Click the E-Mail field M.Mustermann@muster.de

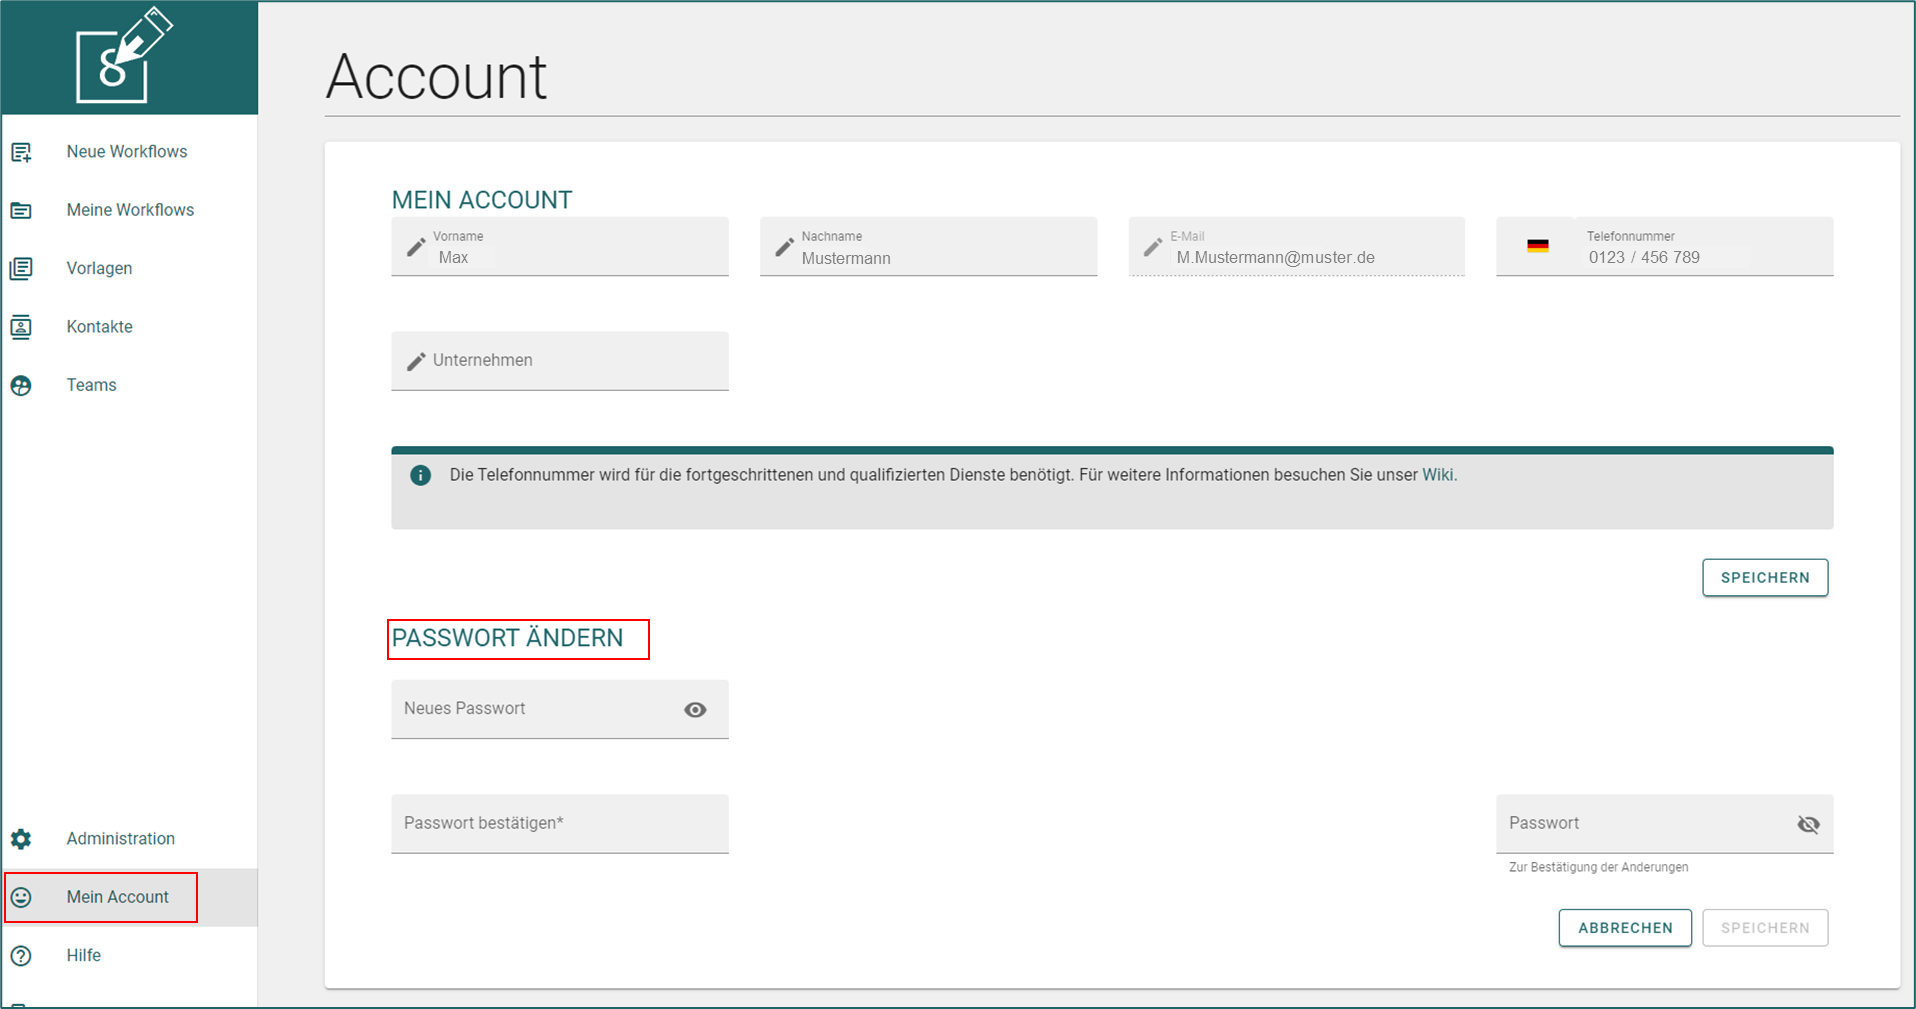(x=1297, y=246)
